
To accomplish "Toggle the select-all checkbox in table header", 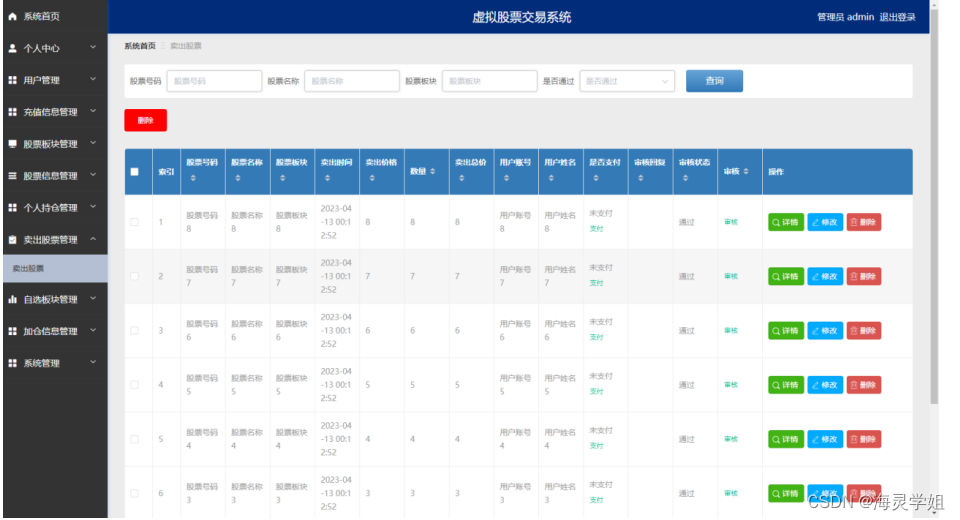I will coord(135,172).
